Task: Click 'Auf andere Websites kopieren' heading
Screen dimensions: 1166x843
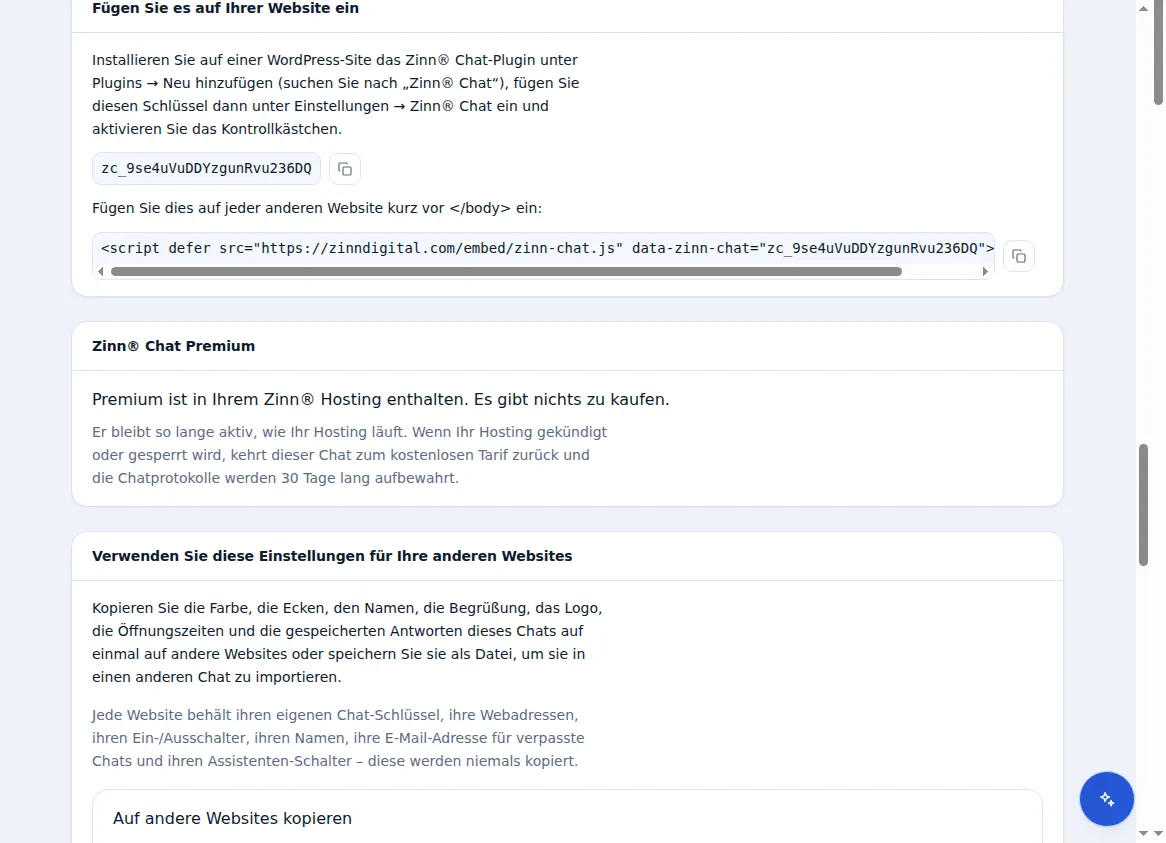Action: [x=232, y=818]
